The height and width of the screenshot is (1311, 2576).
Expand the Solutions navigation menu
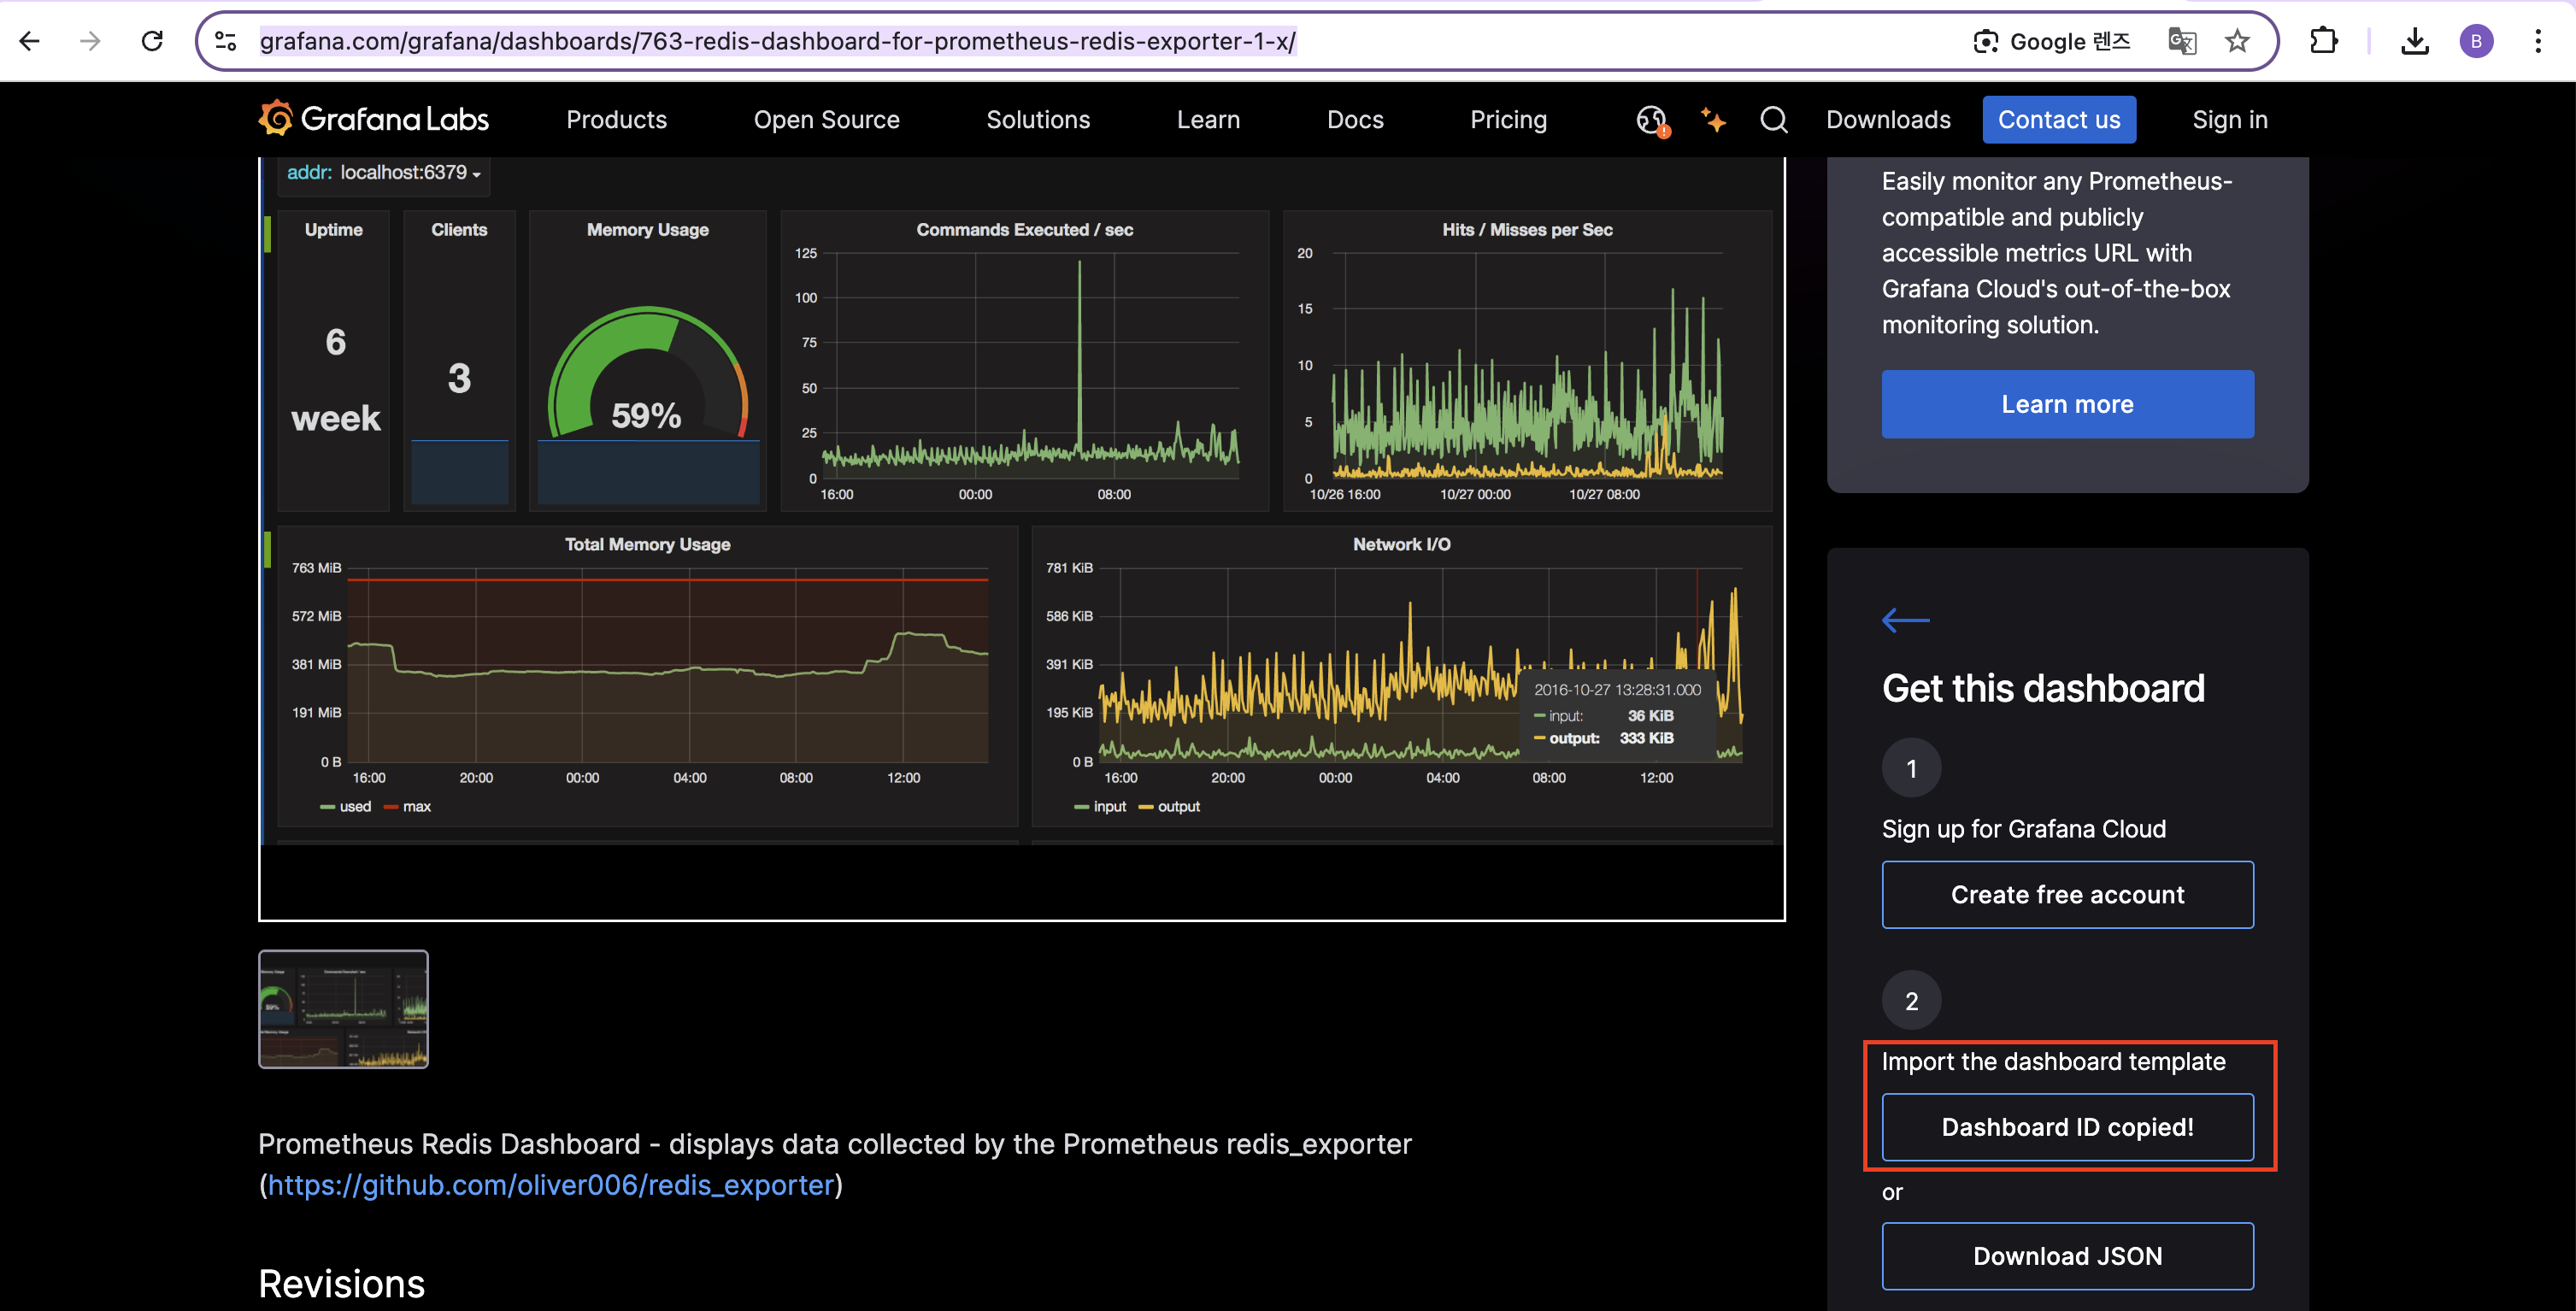[1038, 120]
